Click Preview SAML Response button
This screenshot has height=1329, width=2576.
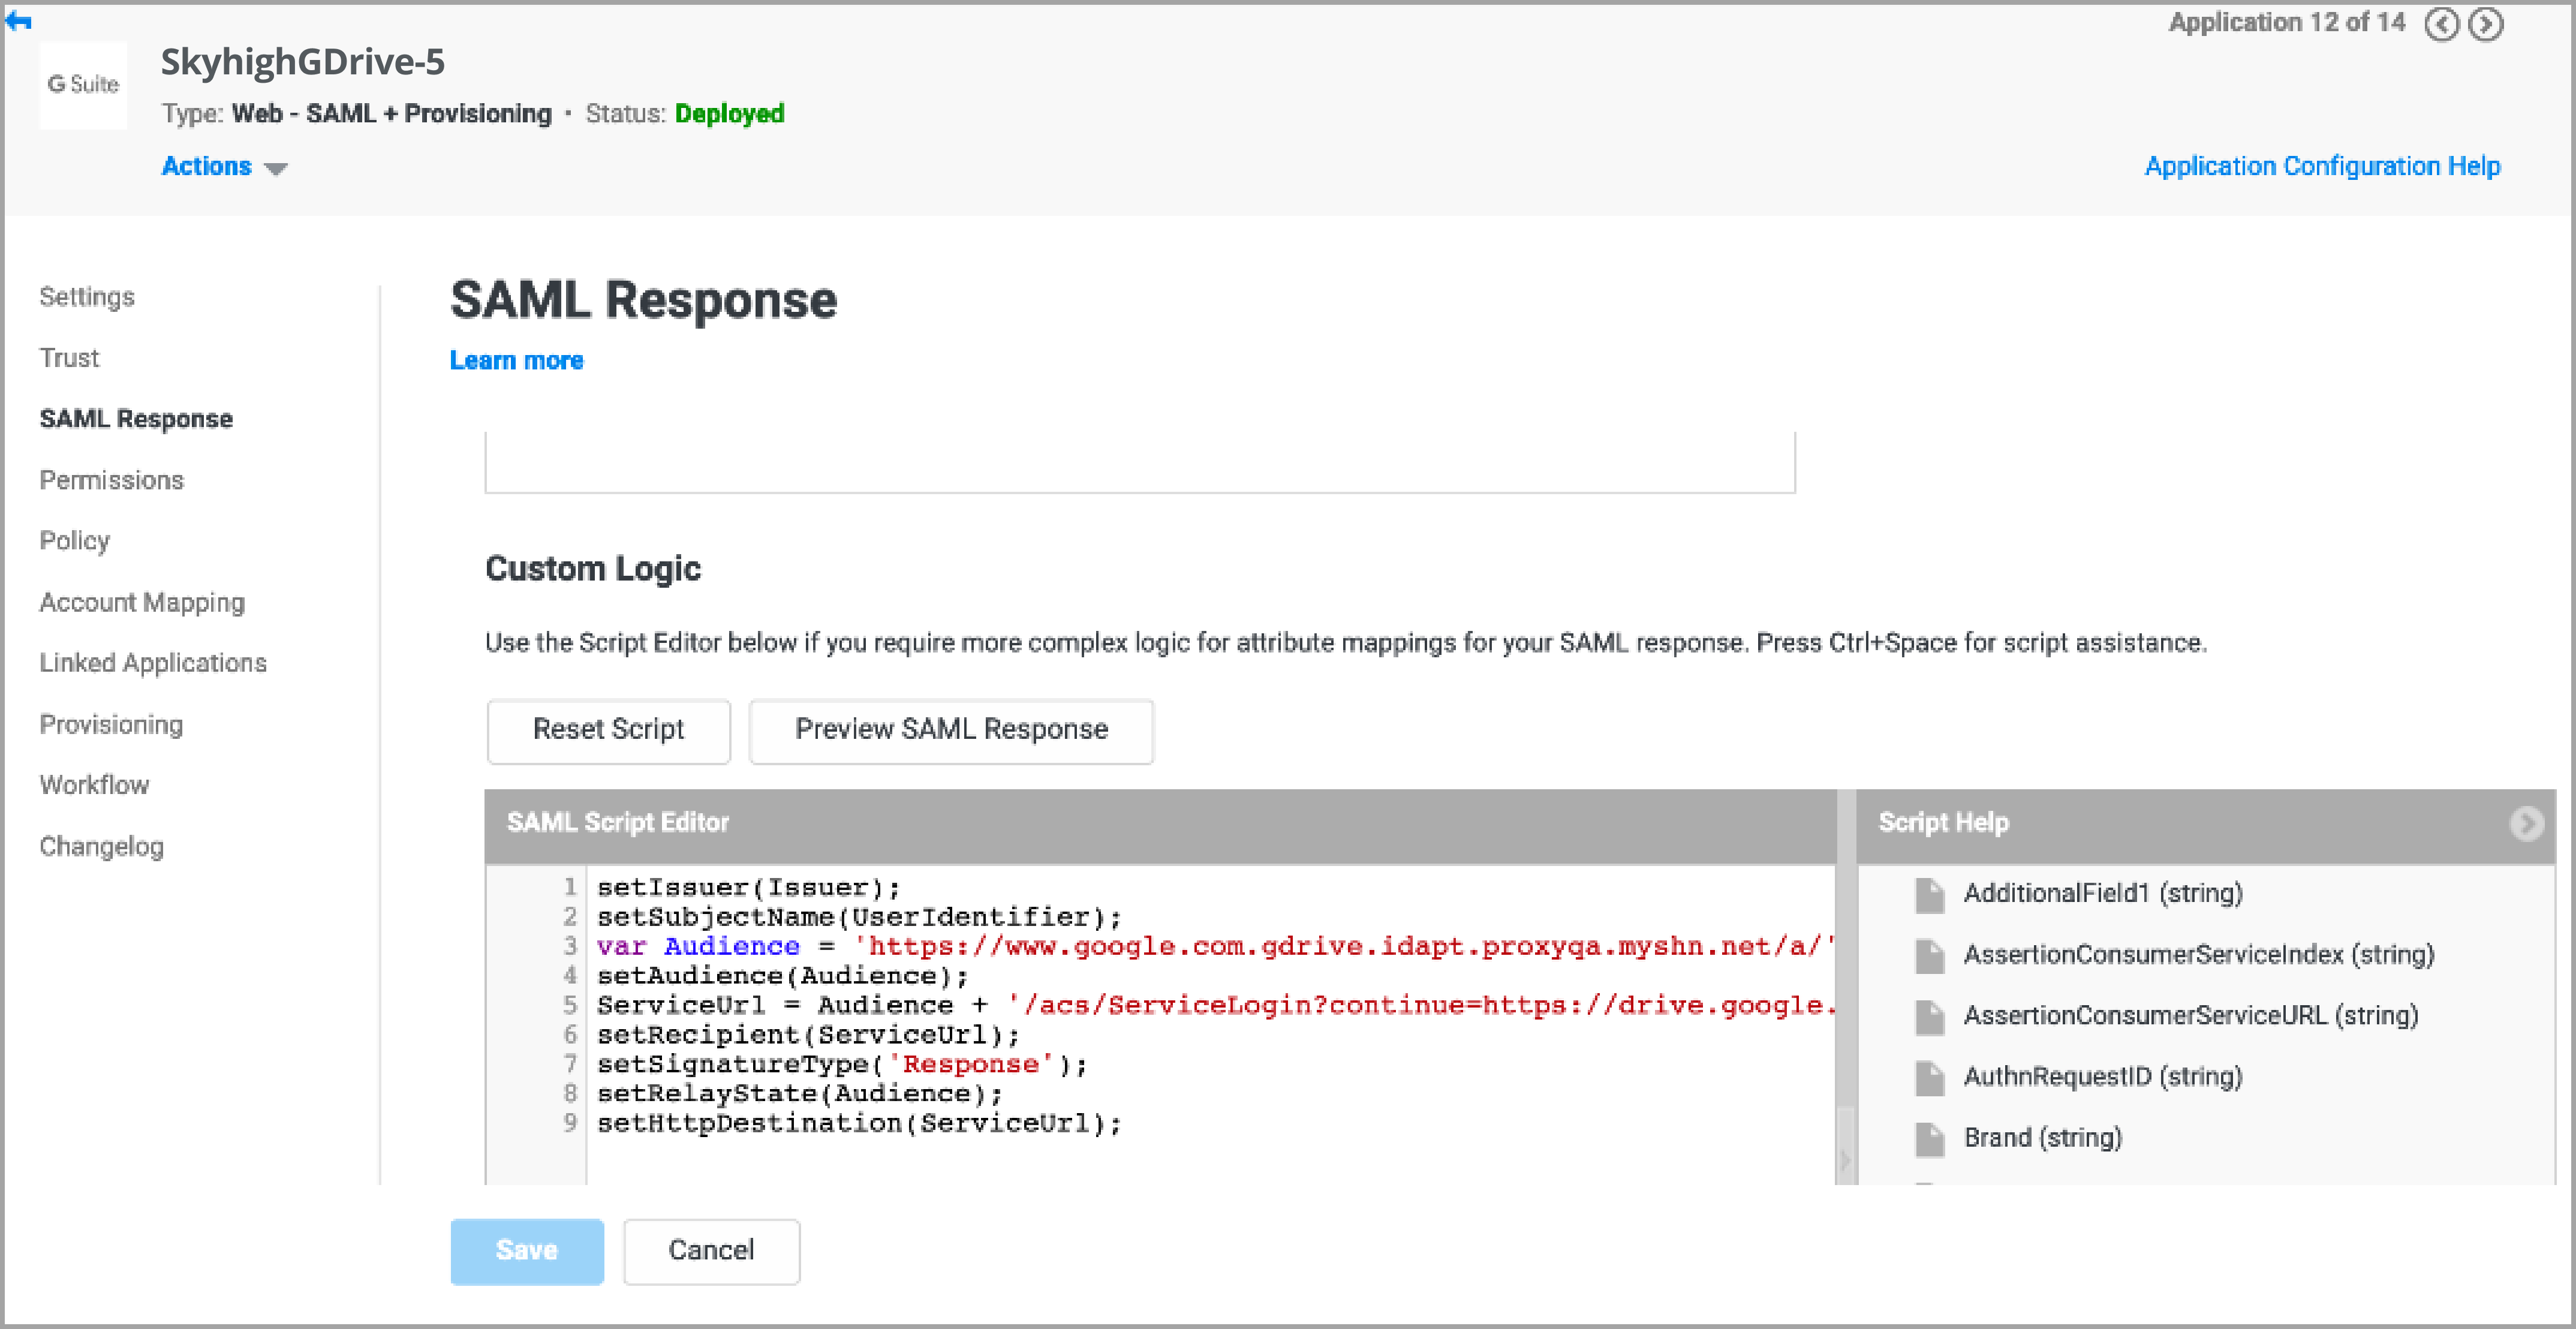[x=950, y=730]
